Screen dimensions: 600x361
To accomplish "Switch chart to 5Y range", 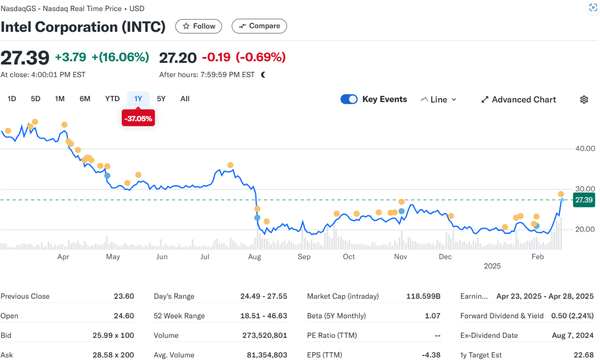I will [161, 99].
